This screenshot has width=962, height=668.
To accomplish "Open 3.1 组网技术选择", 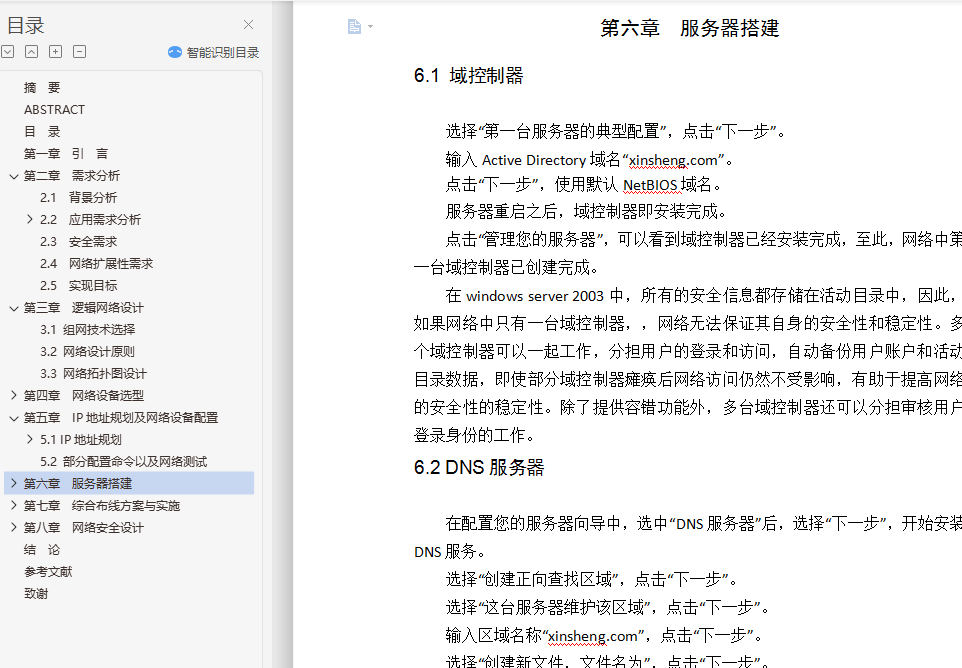I will click(88, 329).
